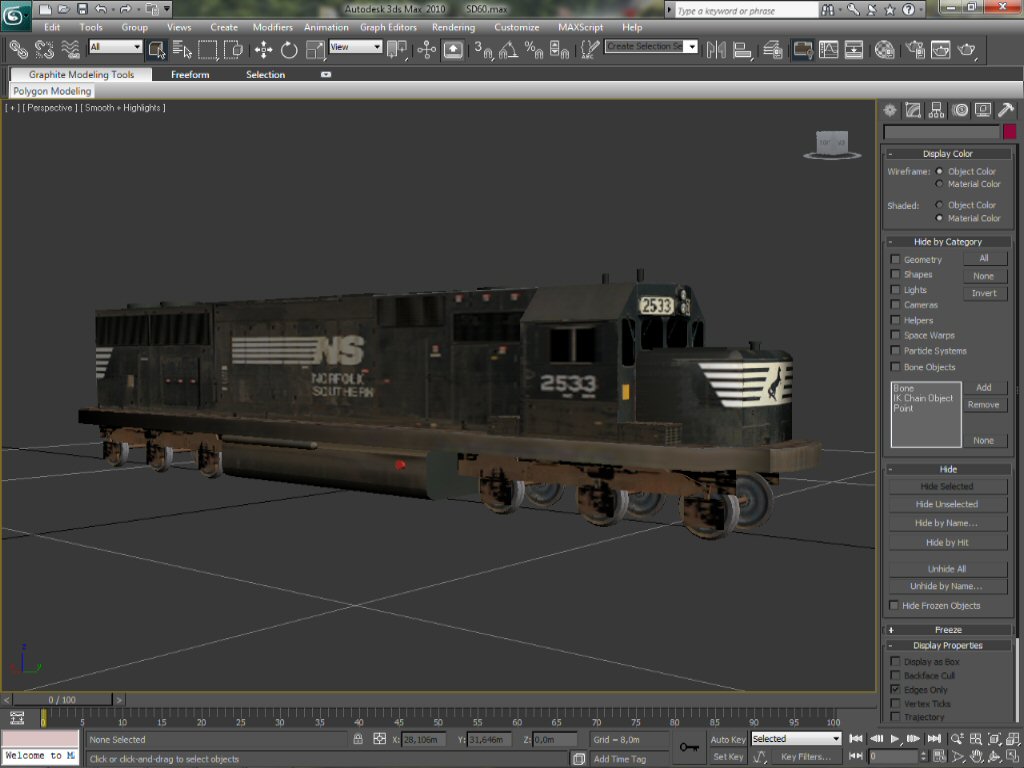Open the Modifiers menu
Screen dimensions: 1024x768
coord(272,27)
